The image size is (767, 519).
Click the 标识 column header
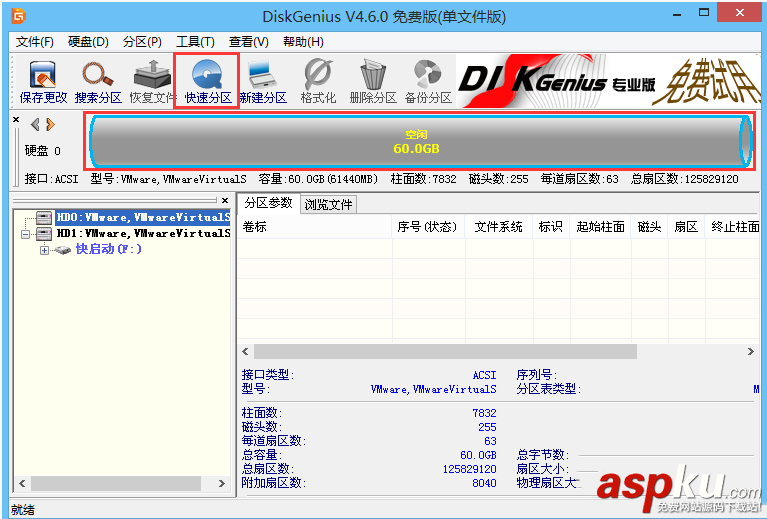click(x=551, y=226)
